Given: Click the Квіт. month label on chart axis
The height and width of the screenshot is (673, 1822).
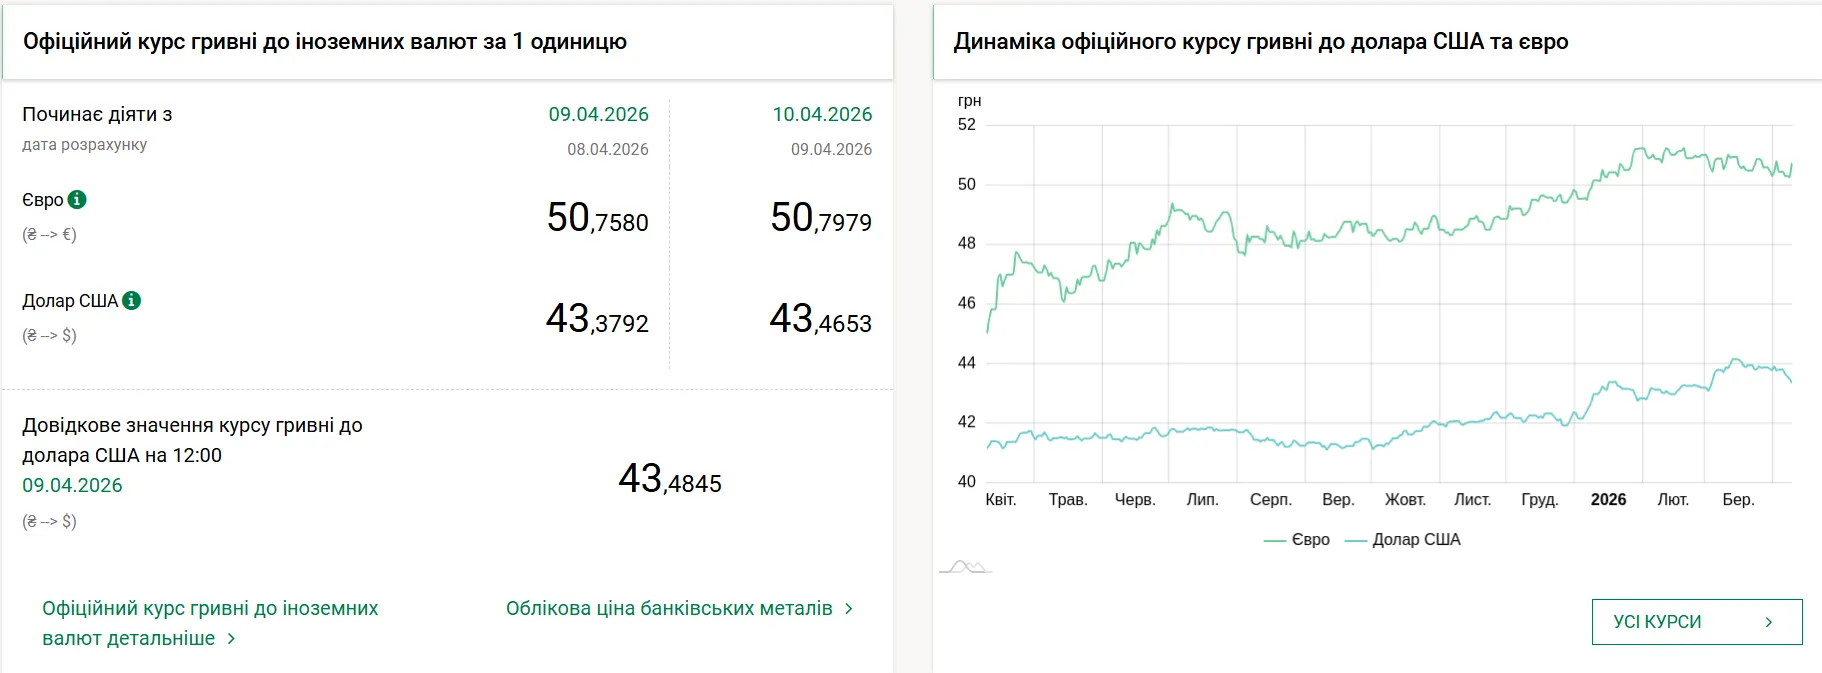Looking at the screenshot, I should [x=1000, y=499].
